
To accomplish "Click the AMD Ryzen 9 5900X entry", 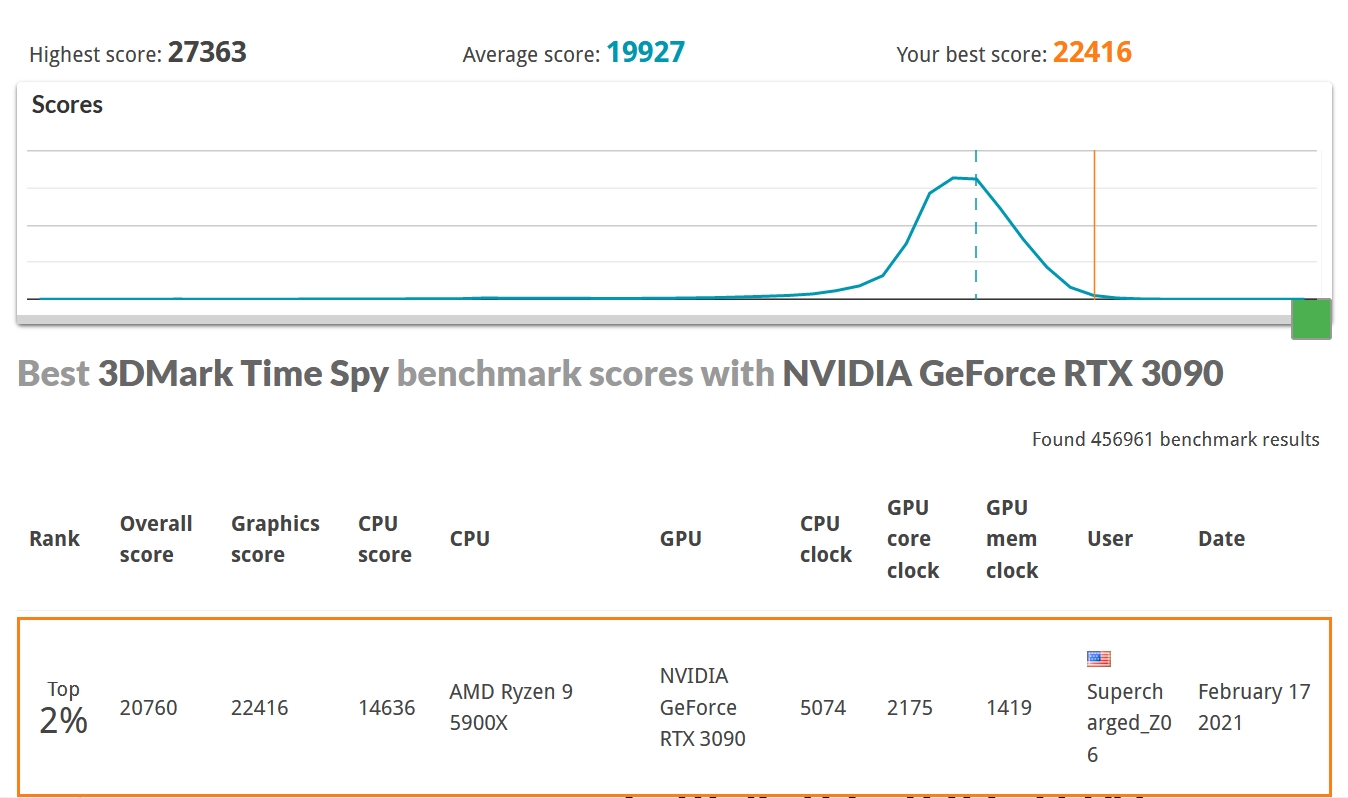I will 511,707.
